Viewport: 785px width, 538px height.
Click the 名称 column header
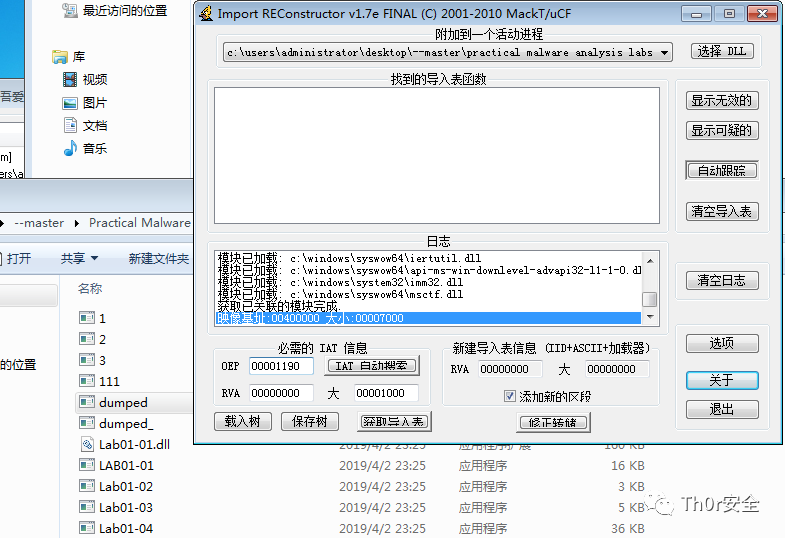[x=90, y=288]
